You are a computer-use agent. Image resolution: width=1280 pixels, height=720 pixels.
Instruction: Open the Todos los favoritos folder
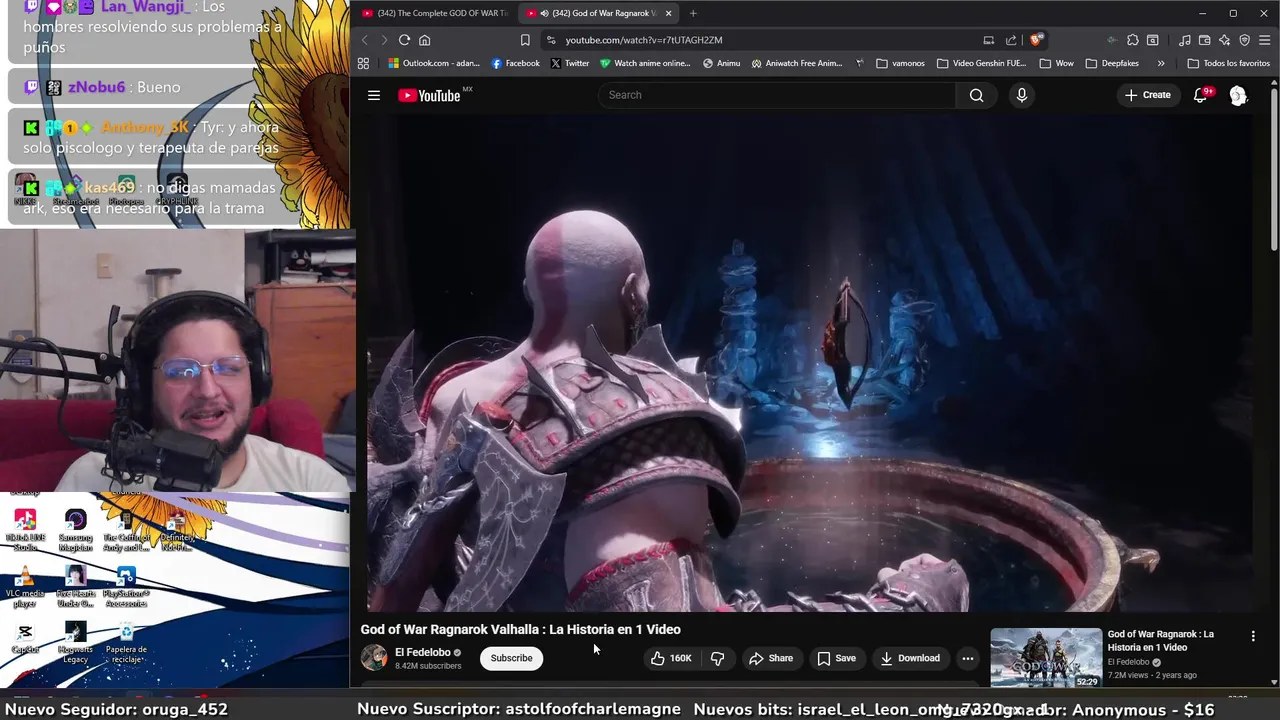pyautogui.click(x=1228, y=63)
